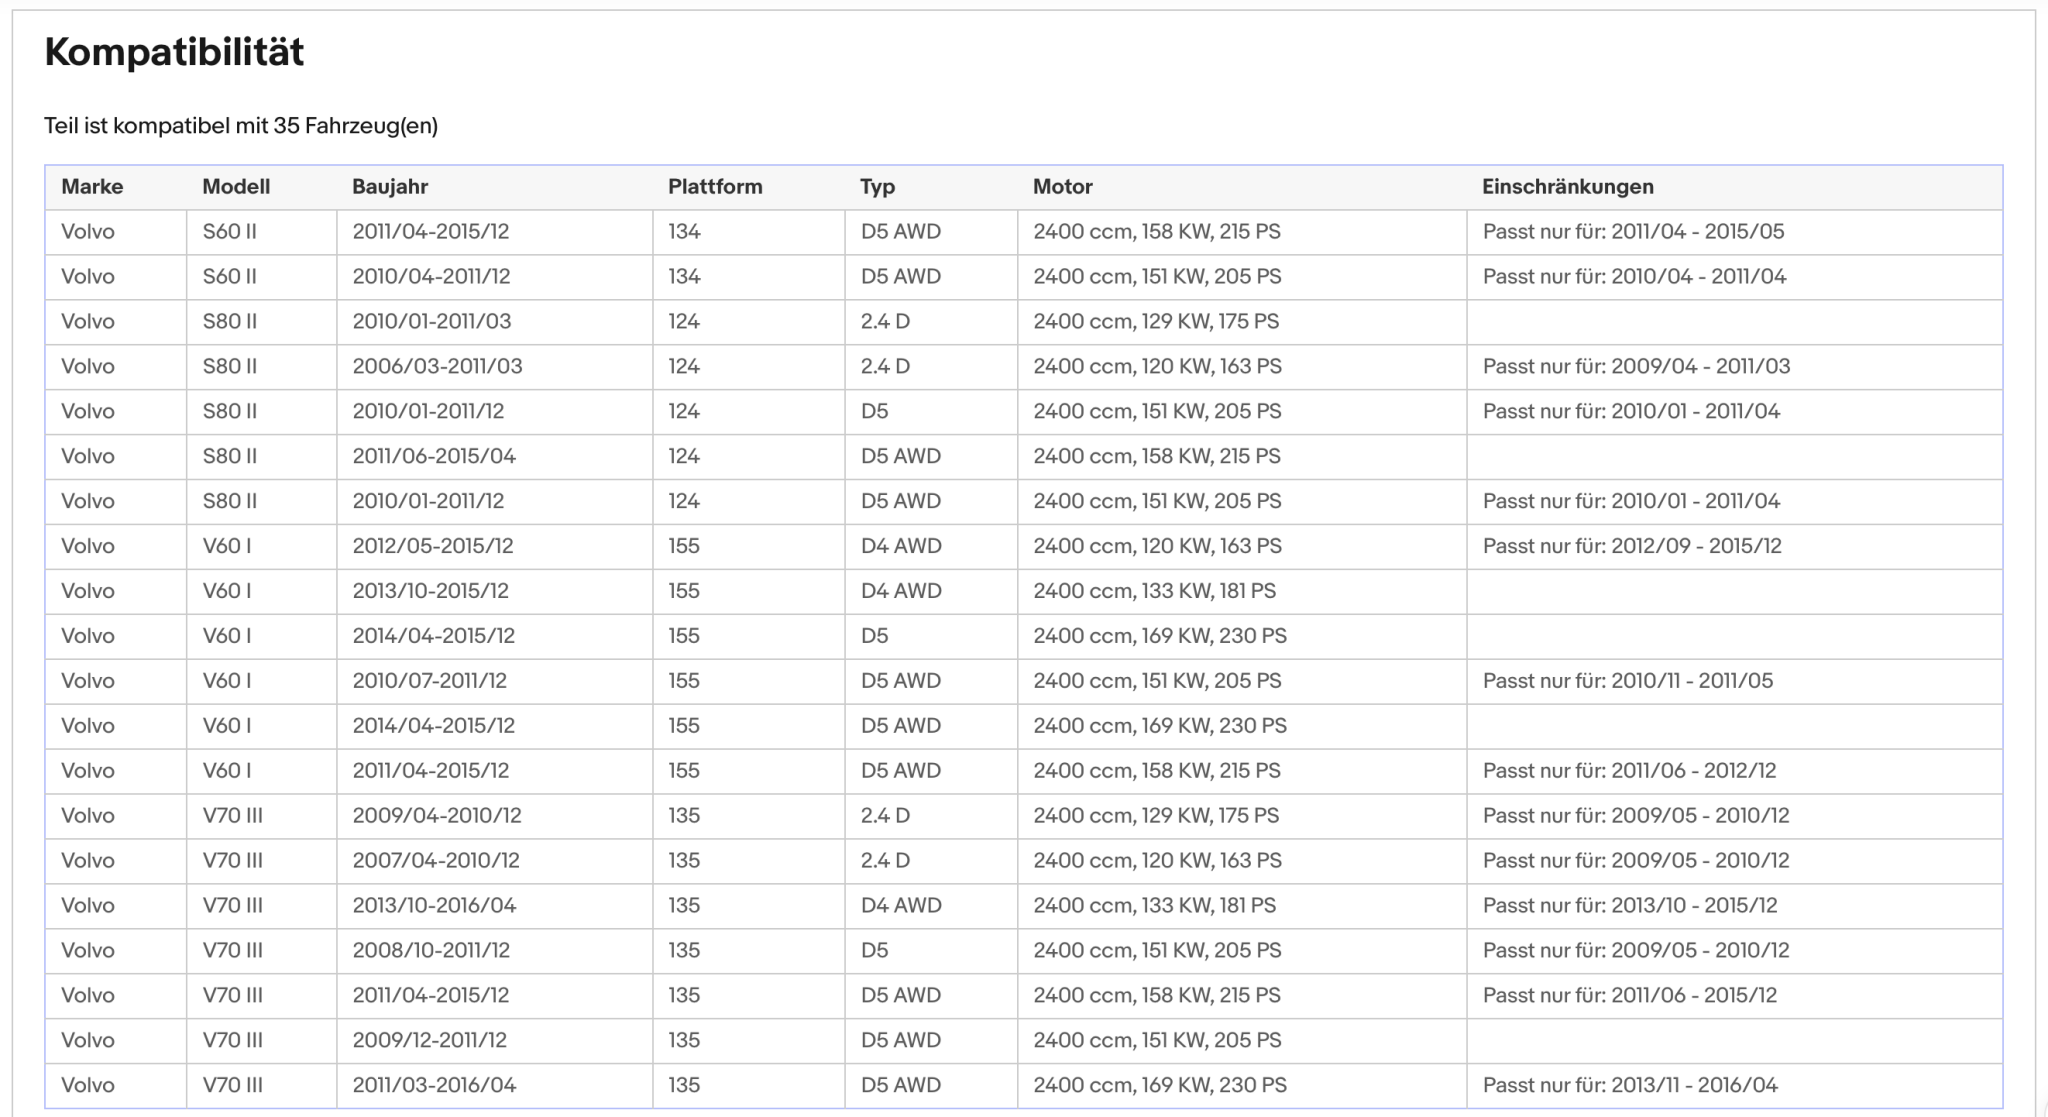Image resolution: width=2048 pixels, height=1117 pixels.
Task: Click the Typ column header
Action: point(878,187)
